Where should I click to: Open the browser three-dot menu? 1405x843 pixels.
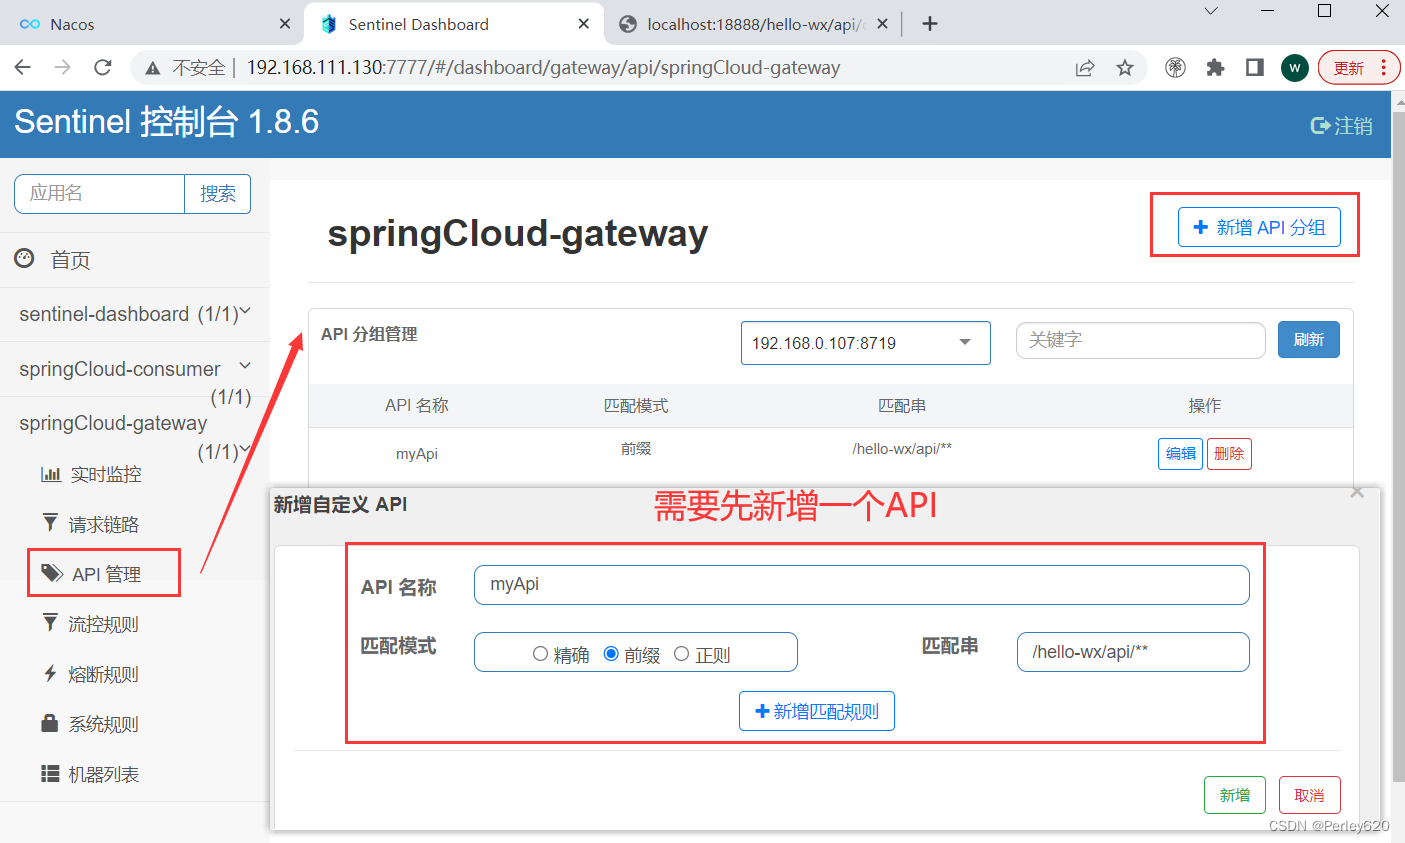pos(1384,68)
